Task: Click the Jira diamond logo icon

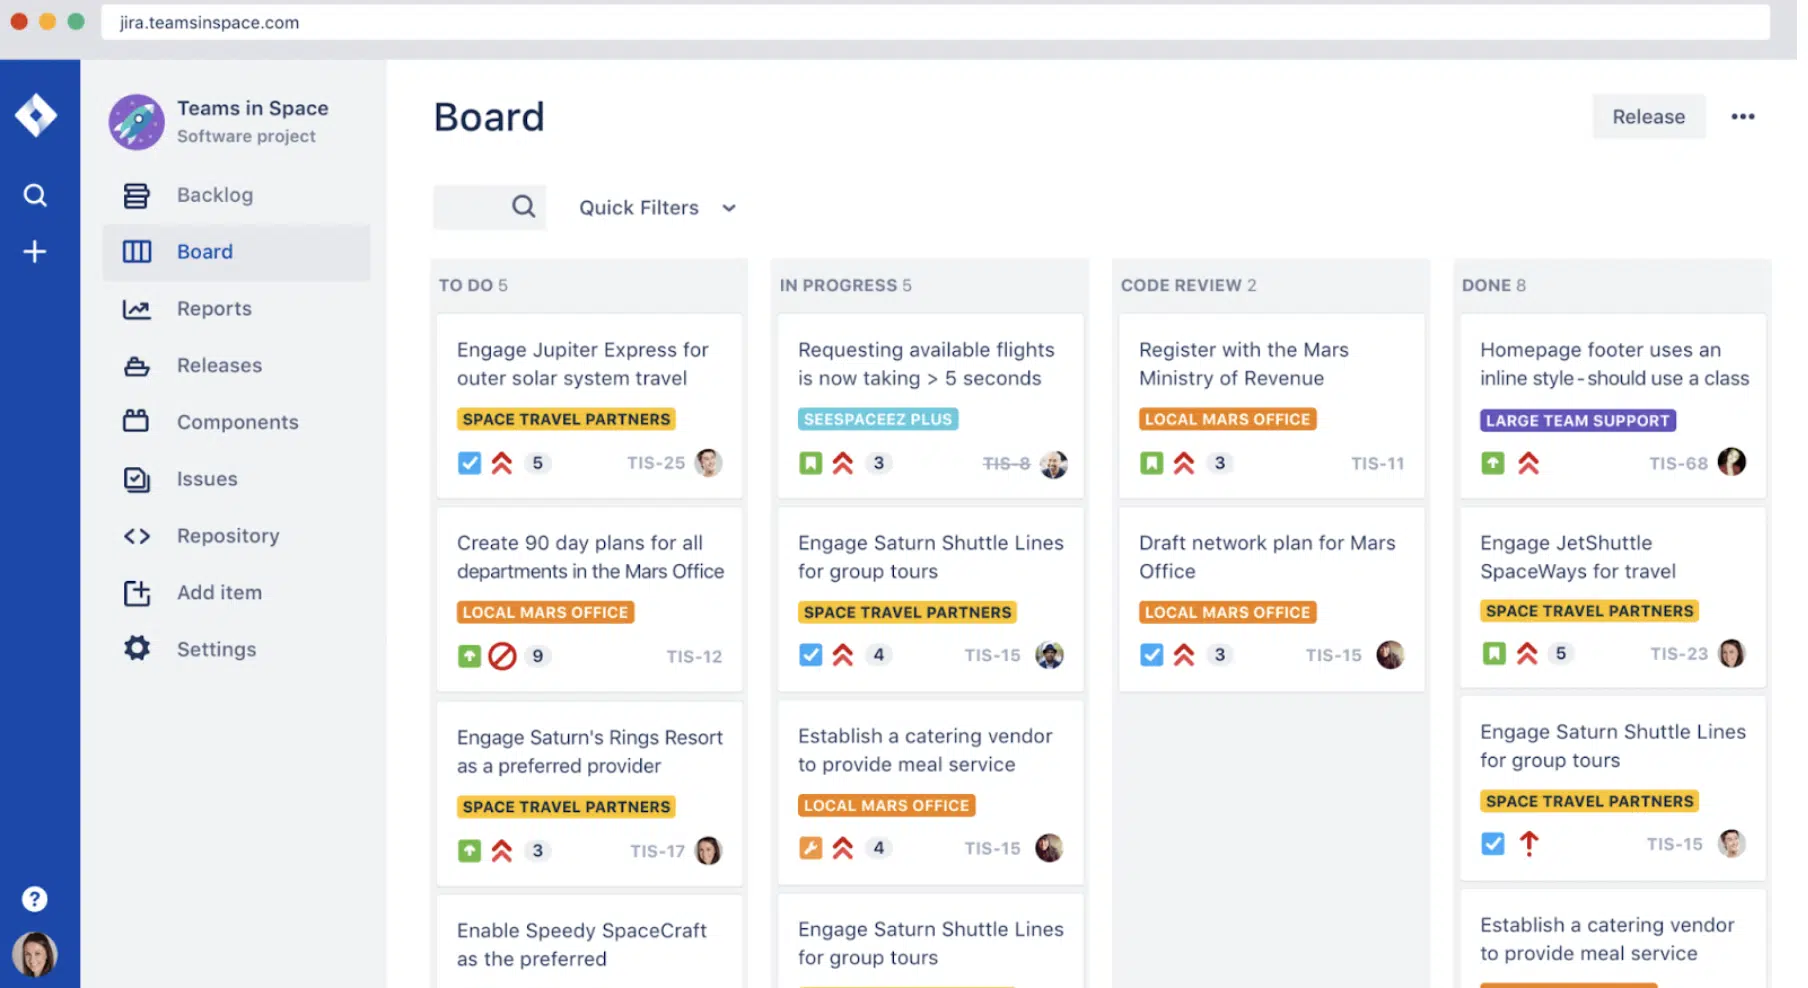Action: pos(36,115)
